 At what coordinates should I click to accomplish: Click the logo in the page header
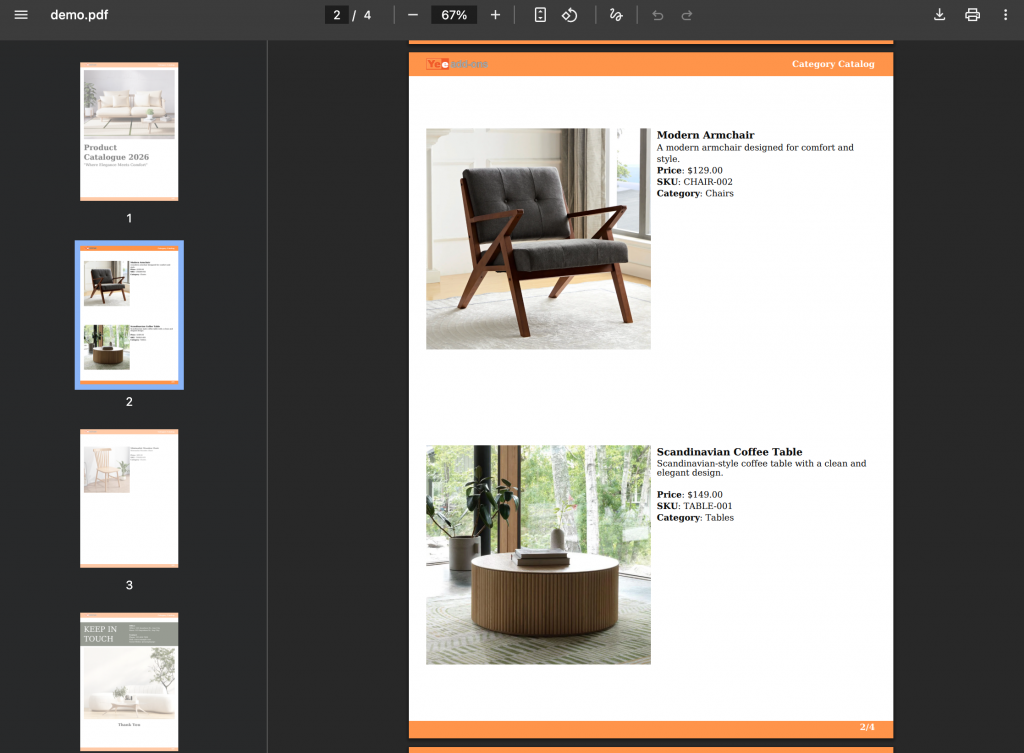click(x=456, y=64)
